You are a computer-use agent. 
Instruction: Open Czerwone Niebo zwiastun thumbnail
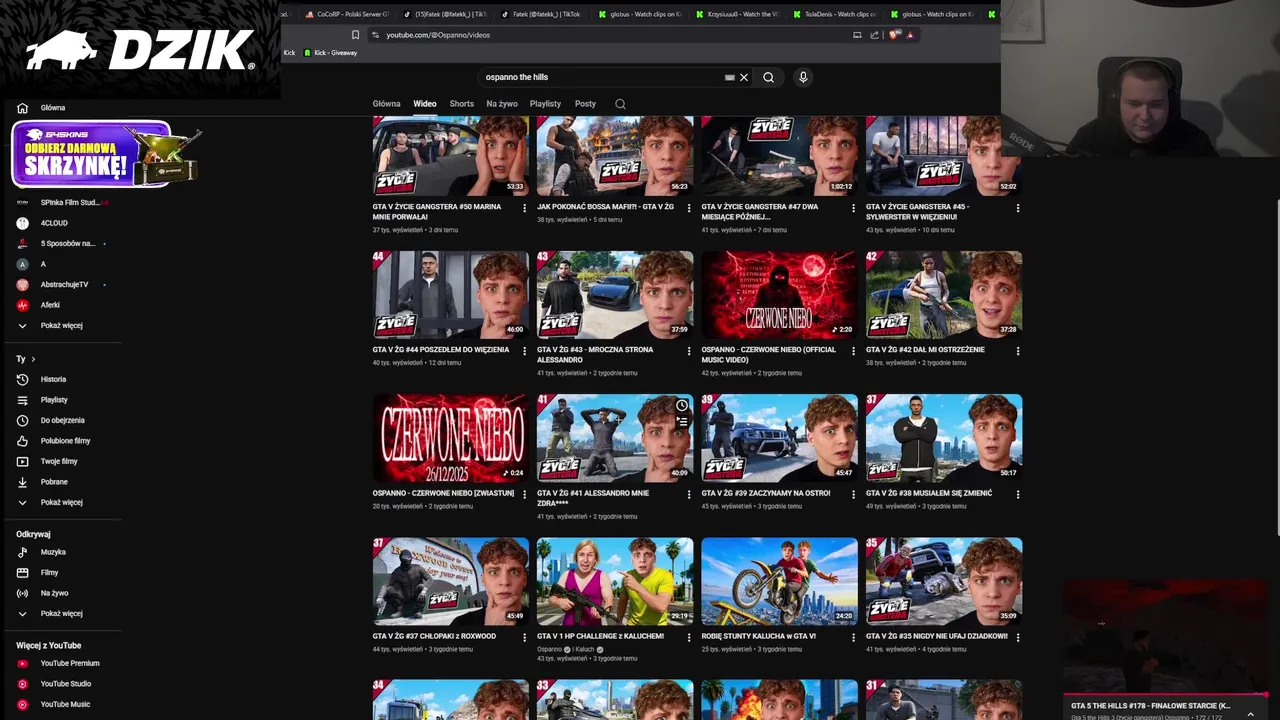pos(450,438)
